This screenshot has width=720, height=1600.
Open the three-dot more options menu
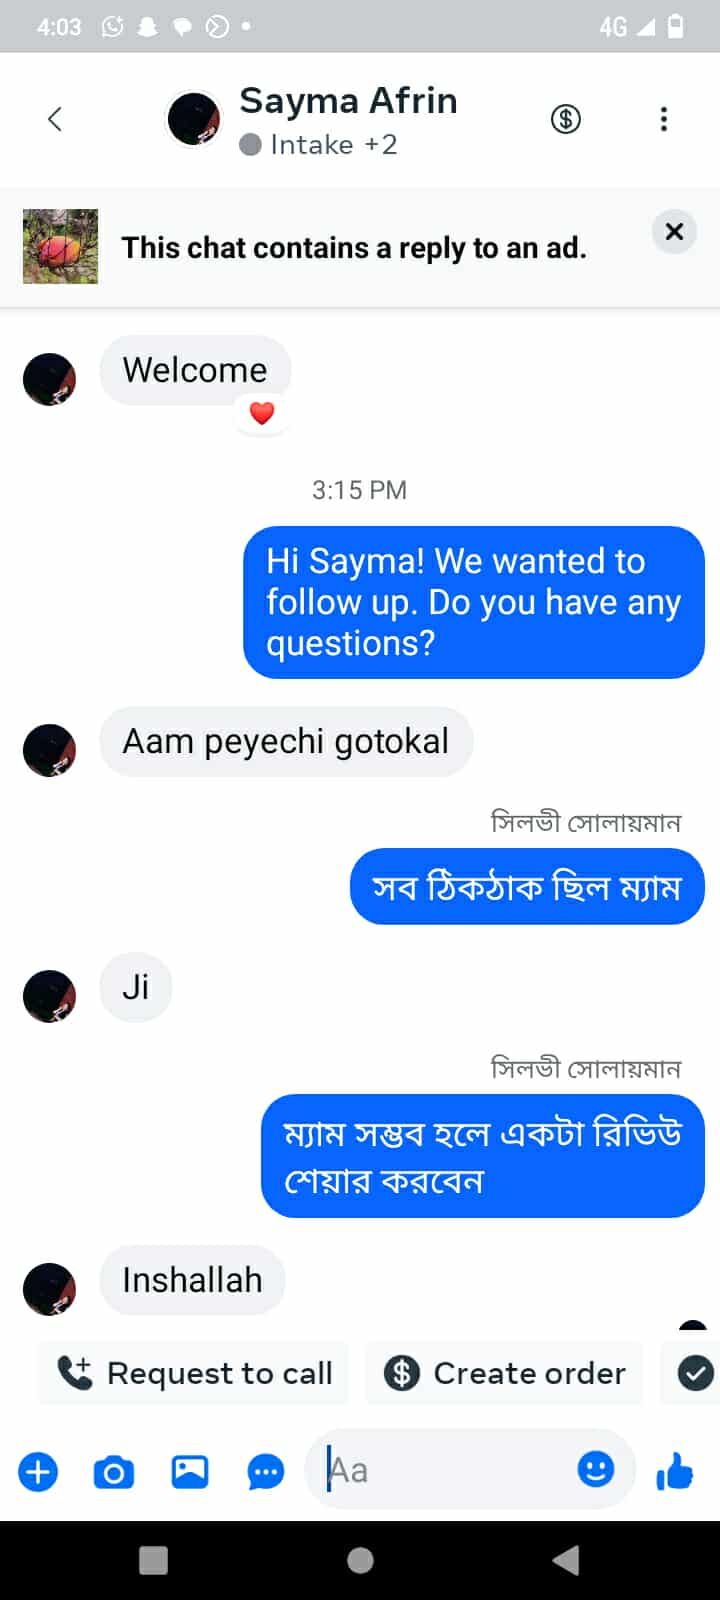click(663, 120)
